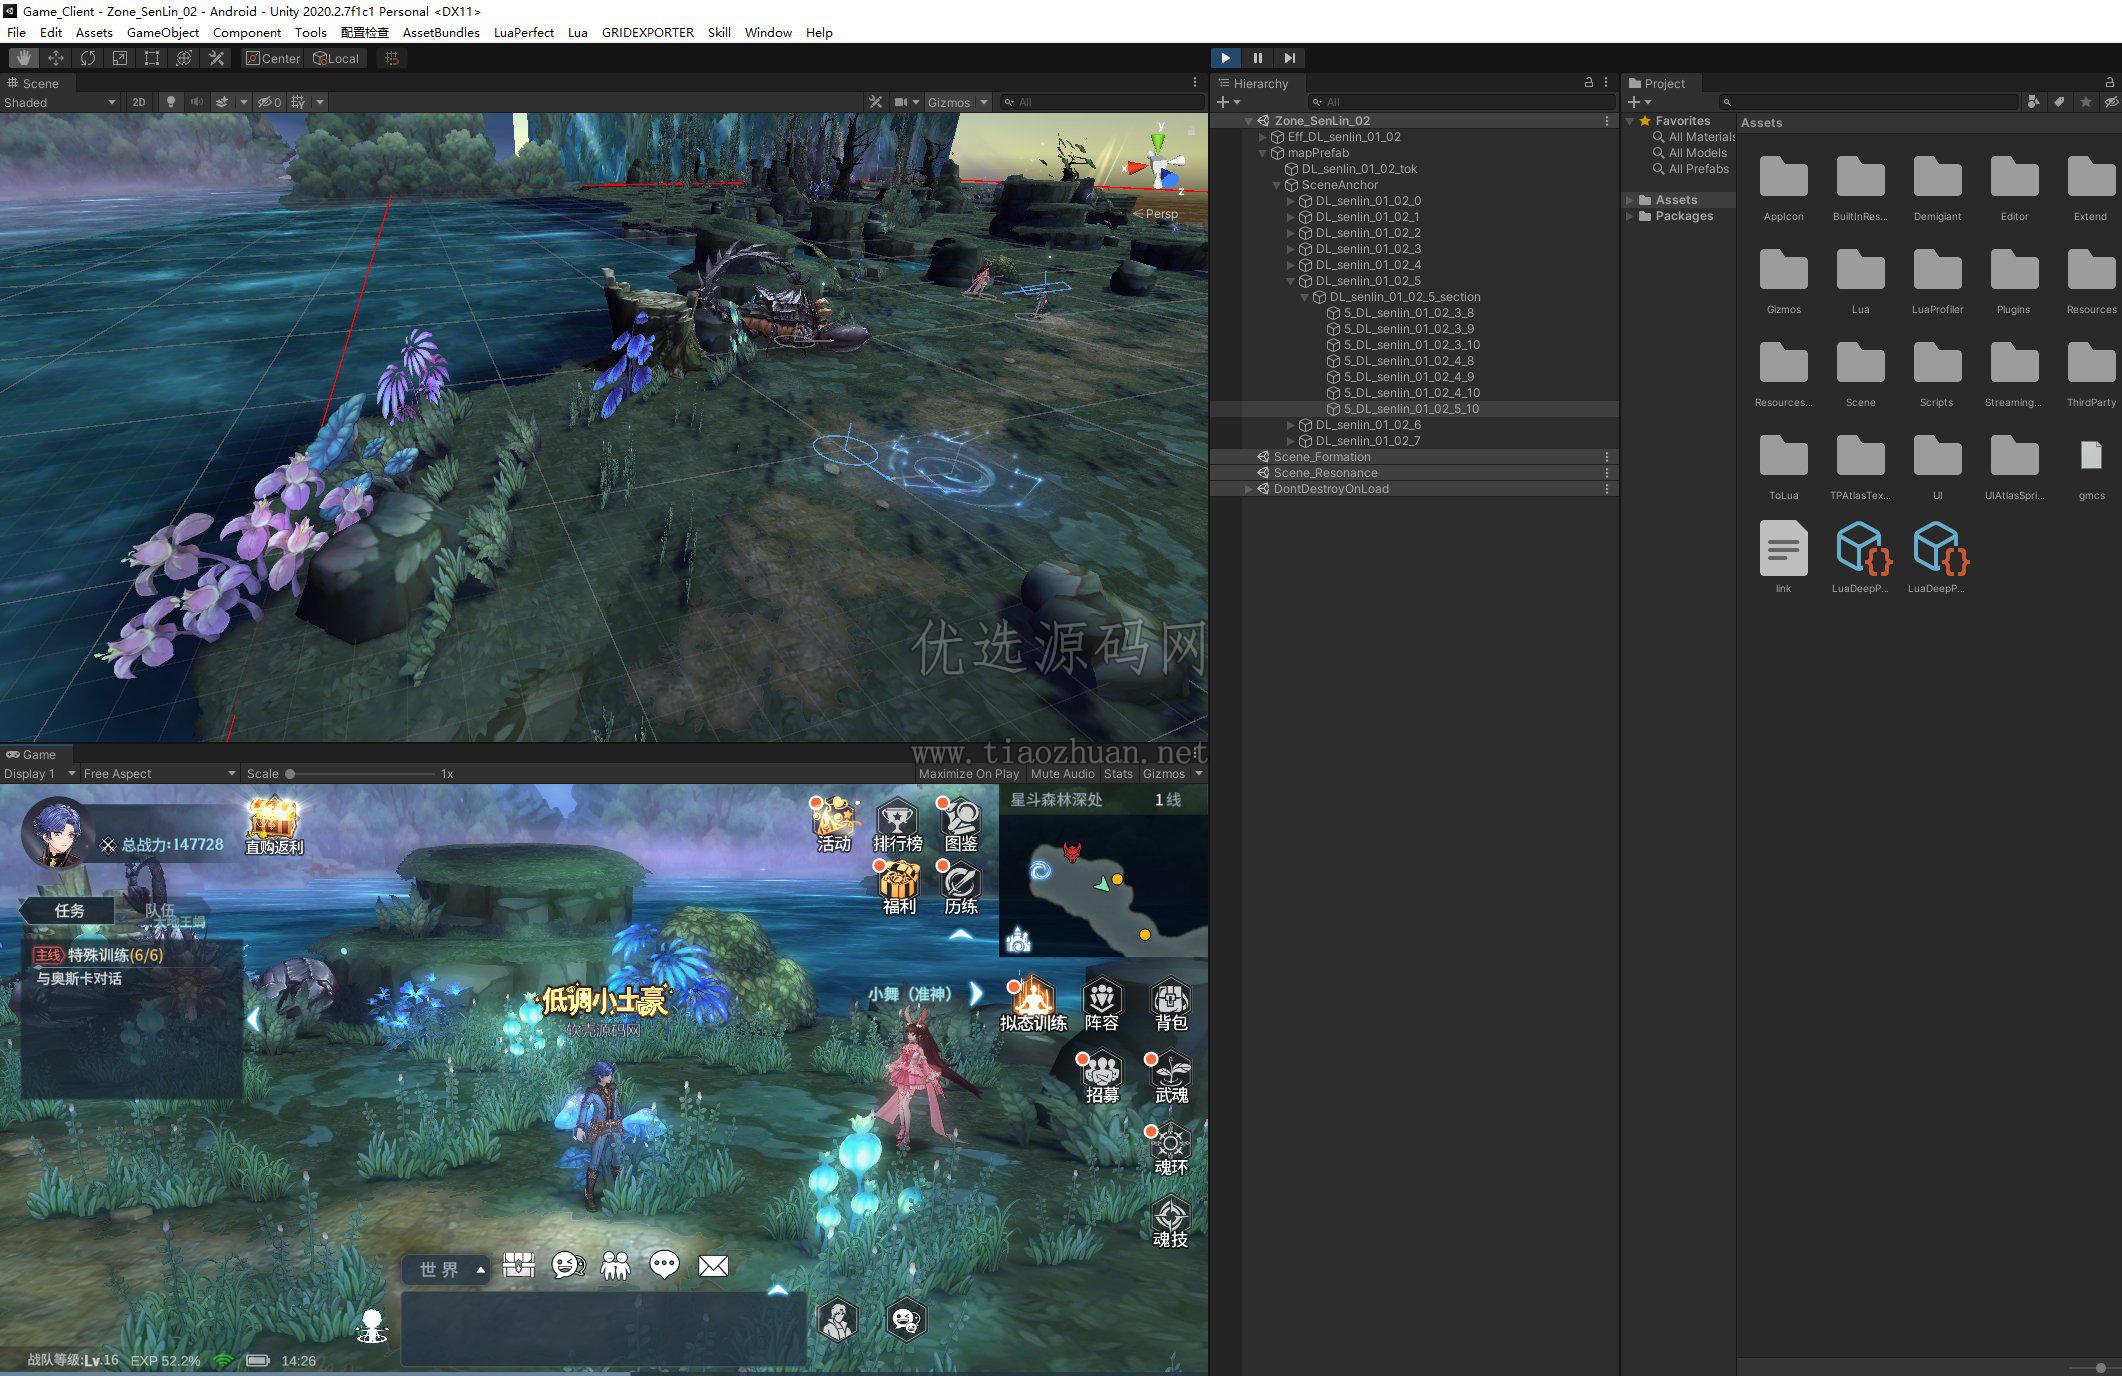2122x1376 pixels.
Task: Expand DL_senlin_01_02_0 in Hierarchy
Action: pos(1291,201)
